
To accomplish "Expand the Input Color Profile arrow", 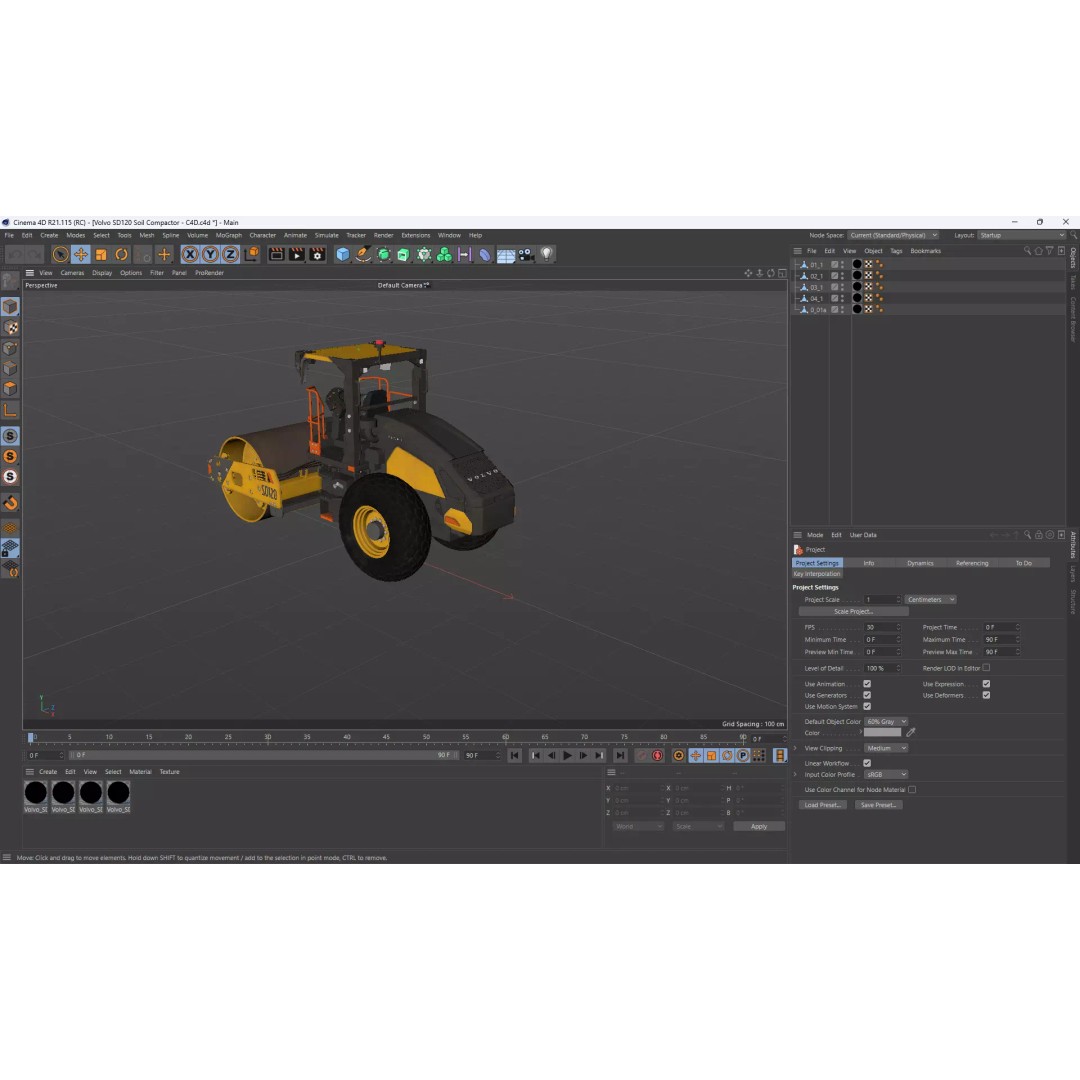I will coord(796,774).
